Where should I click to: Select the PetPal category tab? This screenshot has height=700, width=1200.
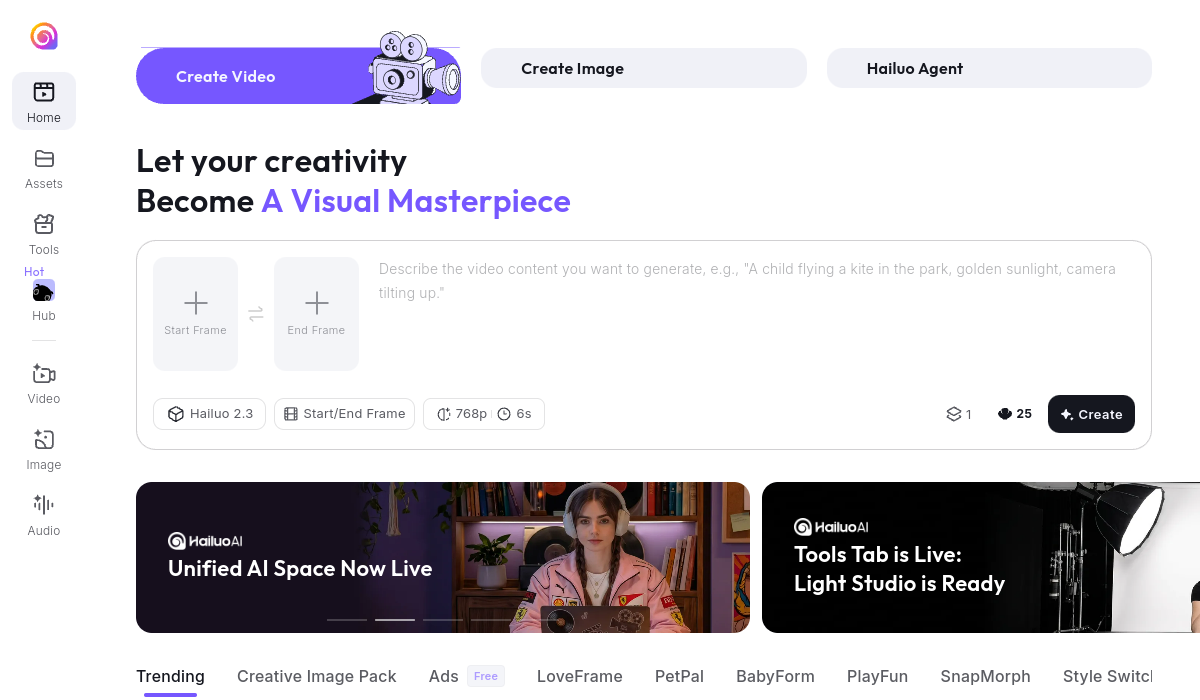click(679, 677)
